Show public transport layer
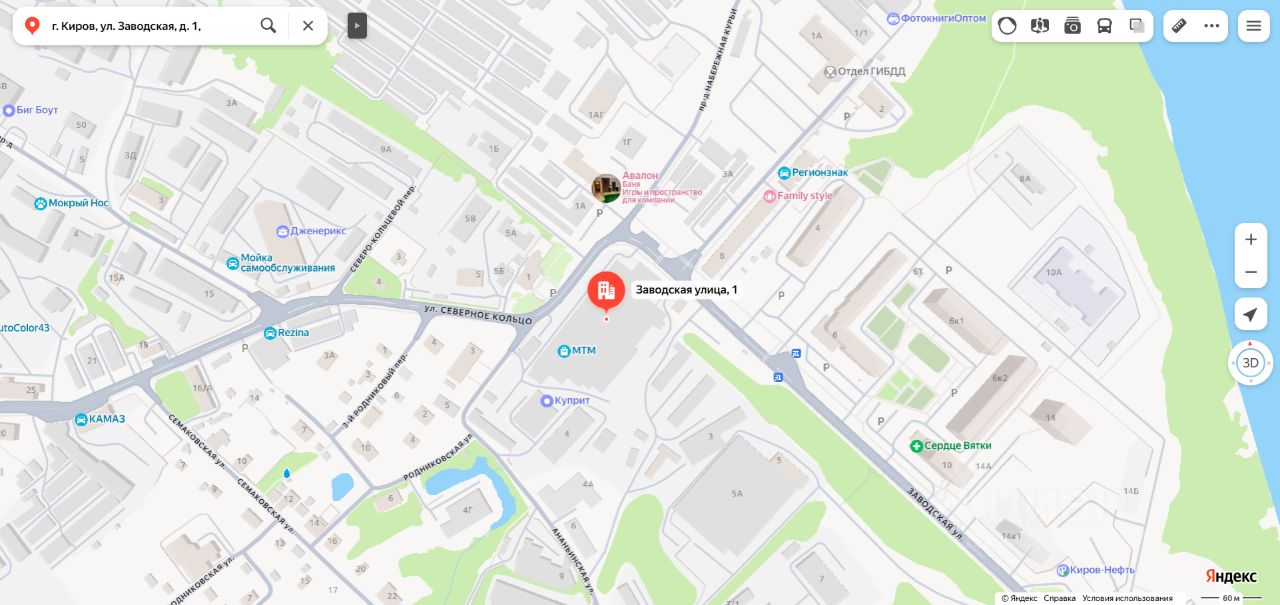This screenshot has height=605, width=1280. [1105, 26]
